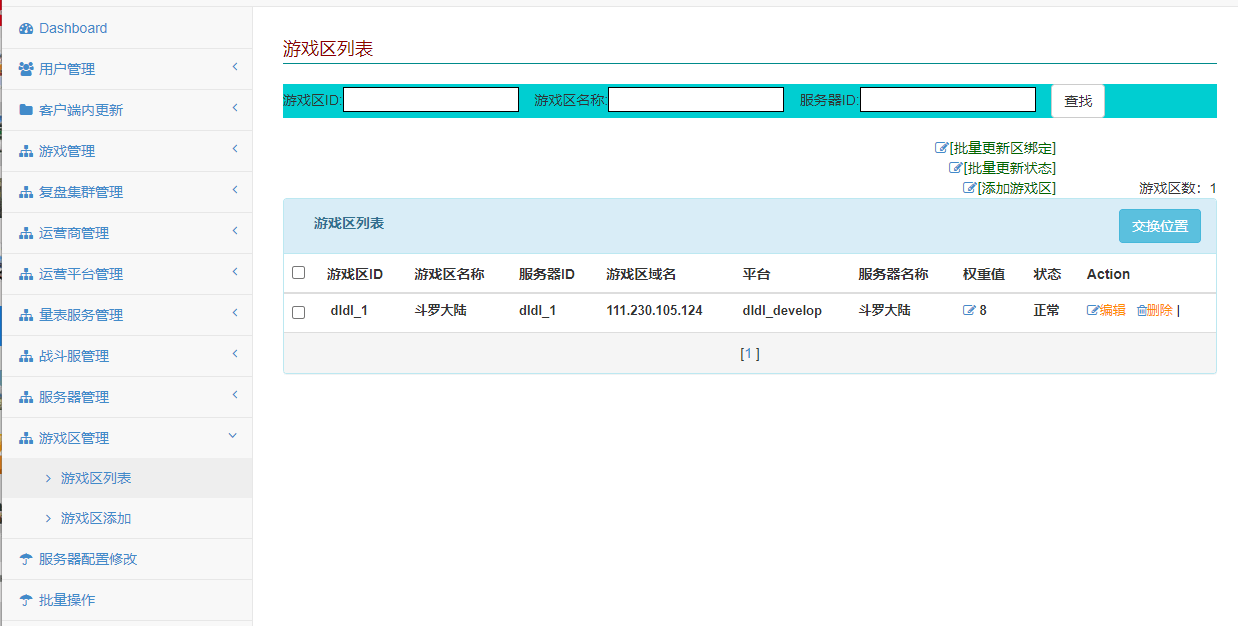Image resolution: width=1238 pixels, height=626 pixels.
Task: Expand the 游戏管理 menu chevron
Action: pyautogui.click(x=234, y=150)
